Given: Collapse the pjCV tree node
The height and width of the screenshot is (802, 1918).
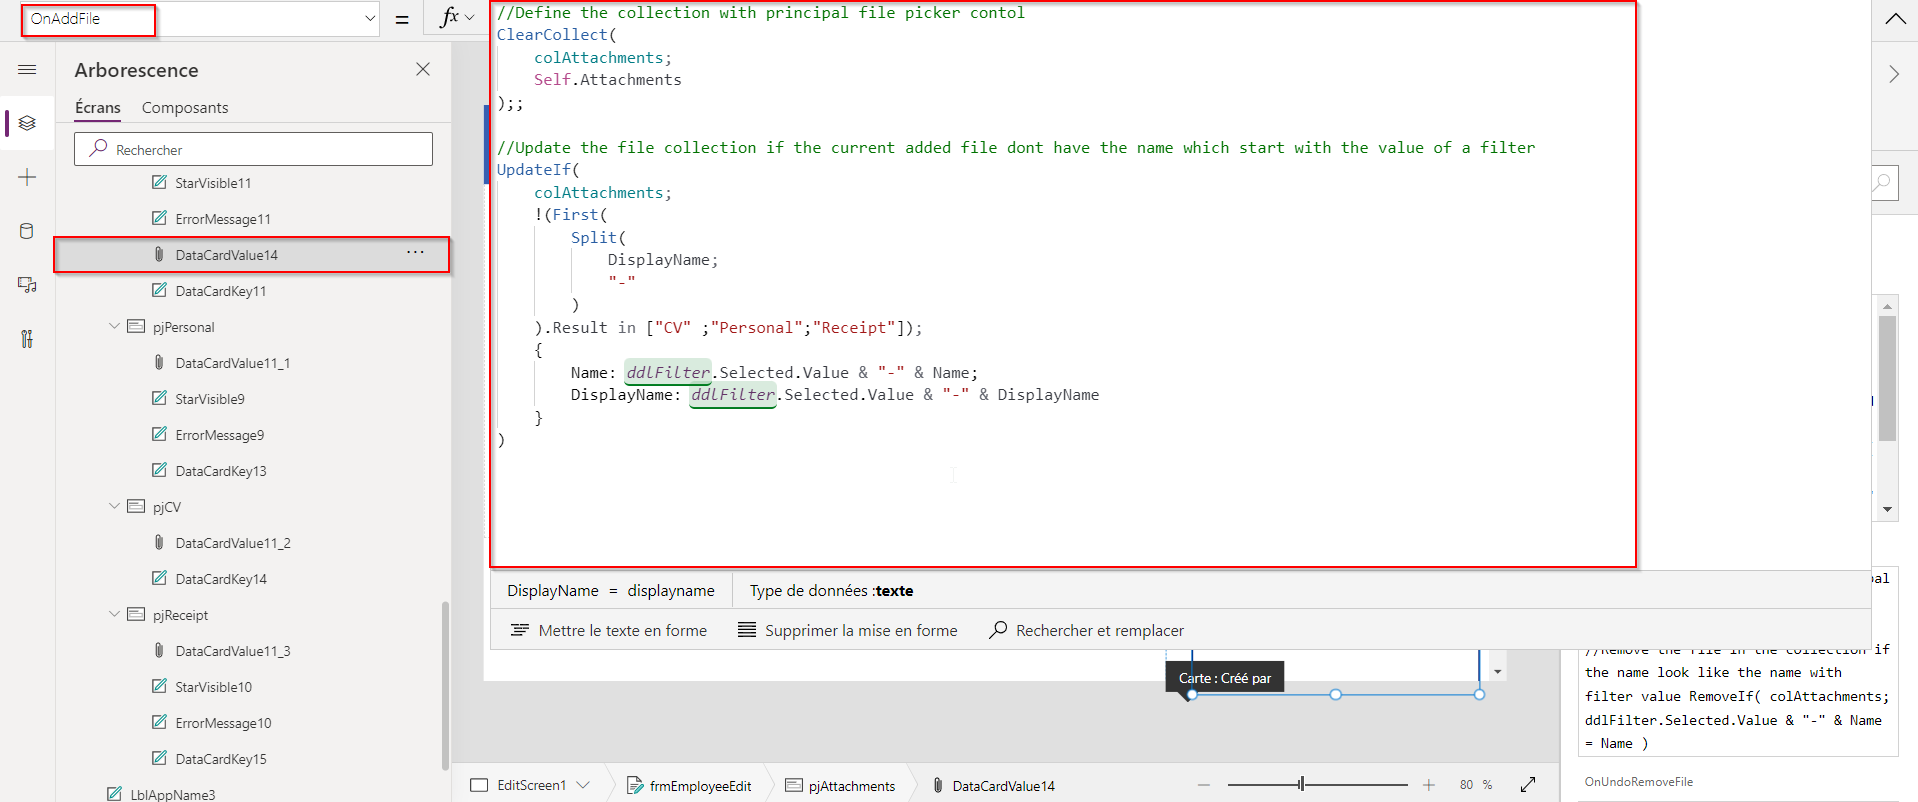Looking at the screenshot, I should click(x=114, y=506).
